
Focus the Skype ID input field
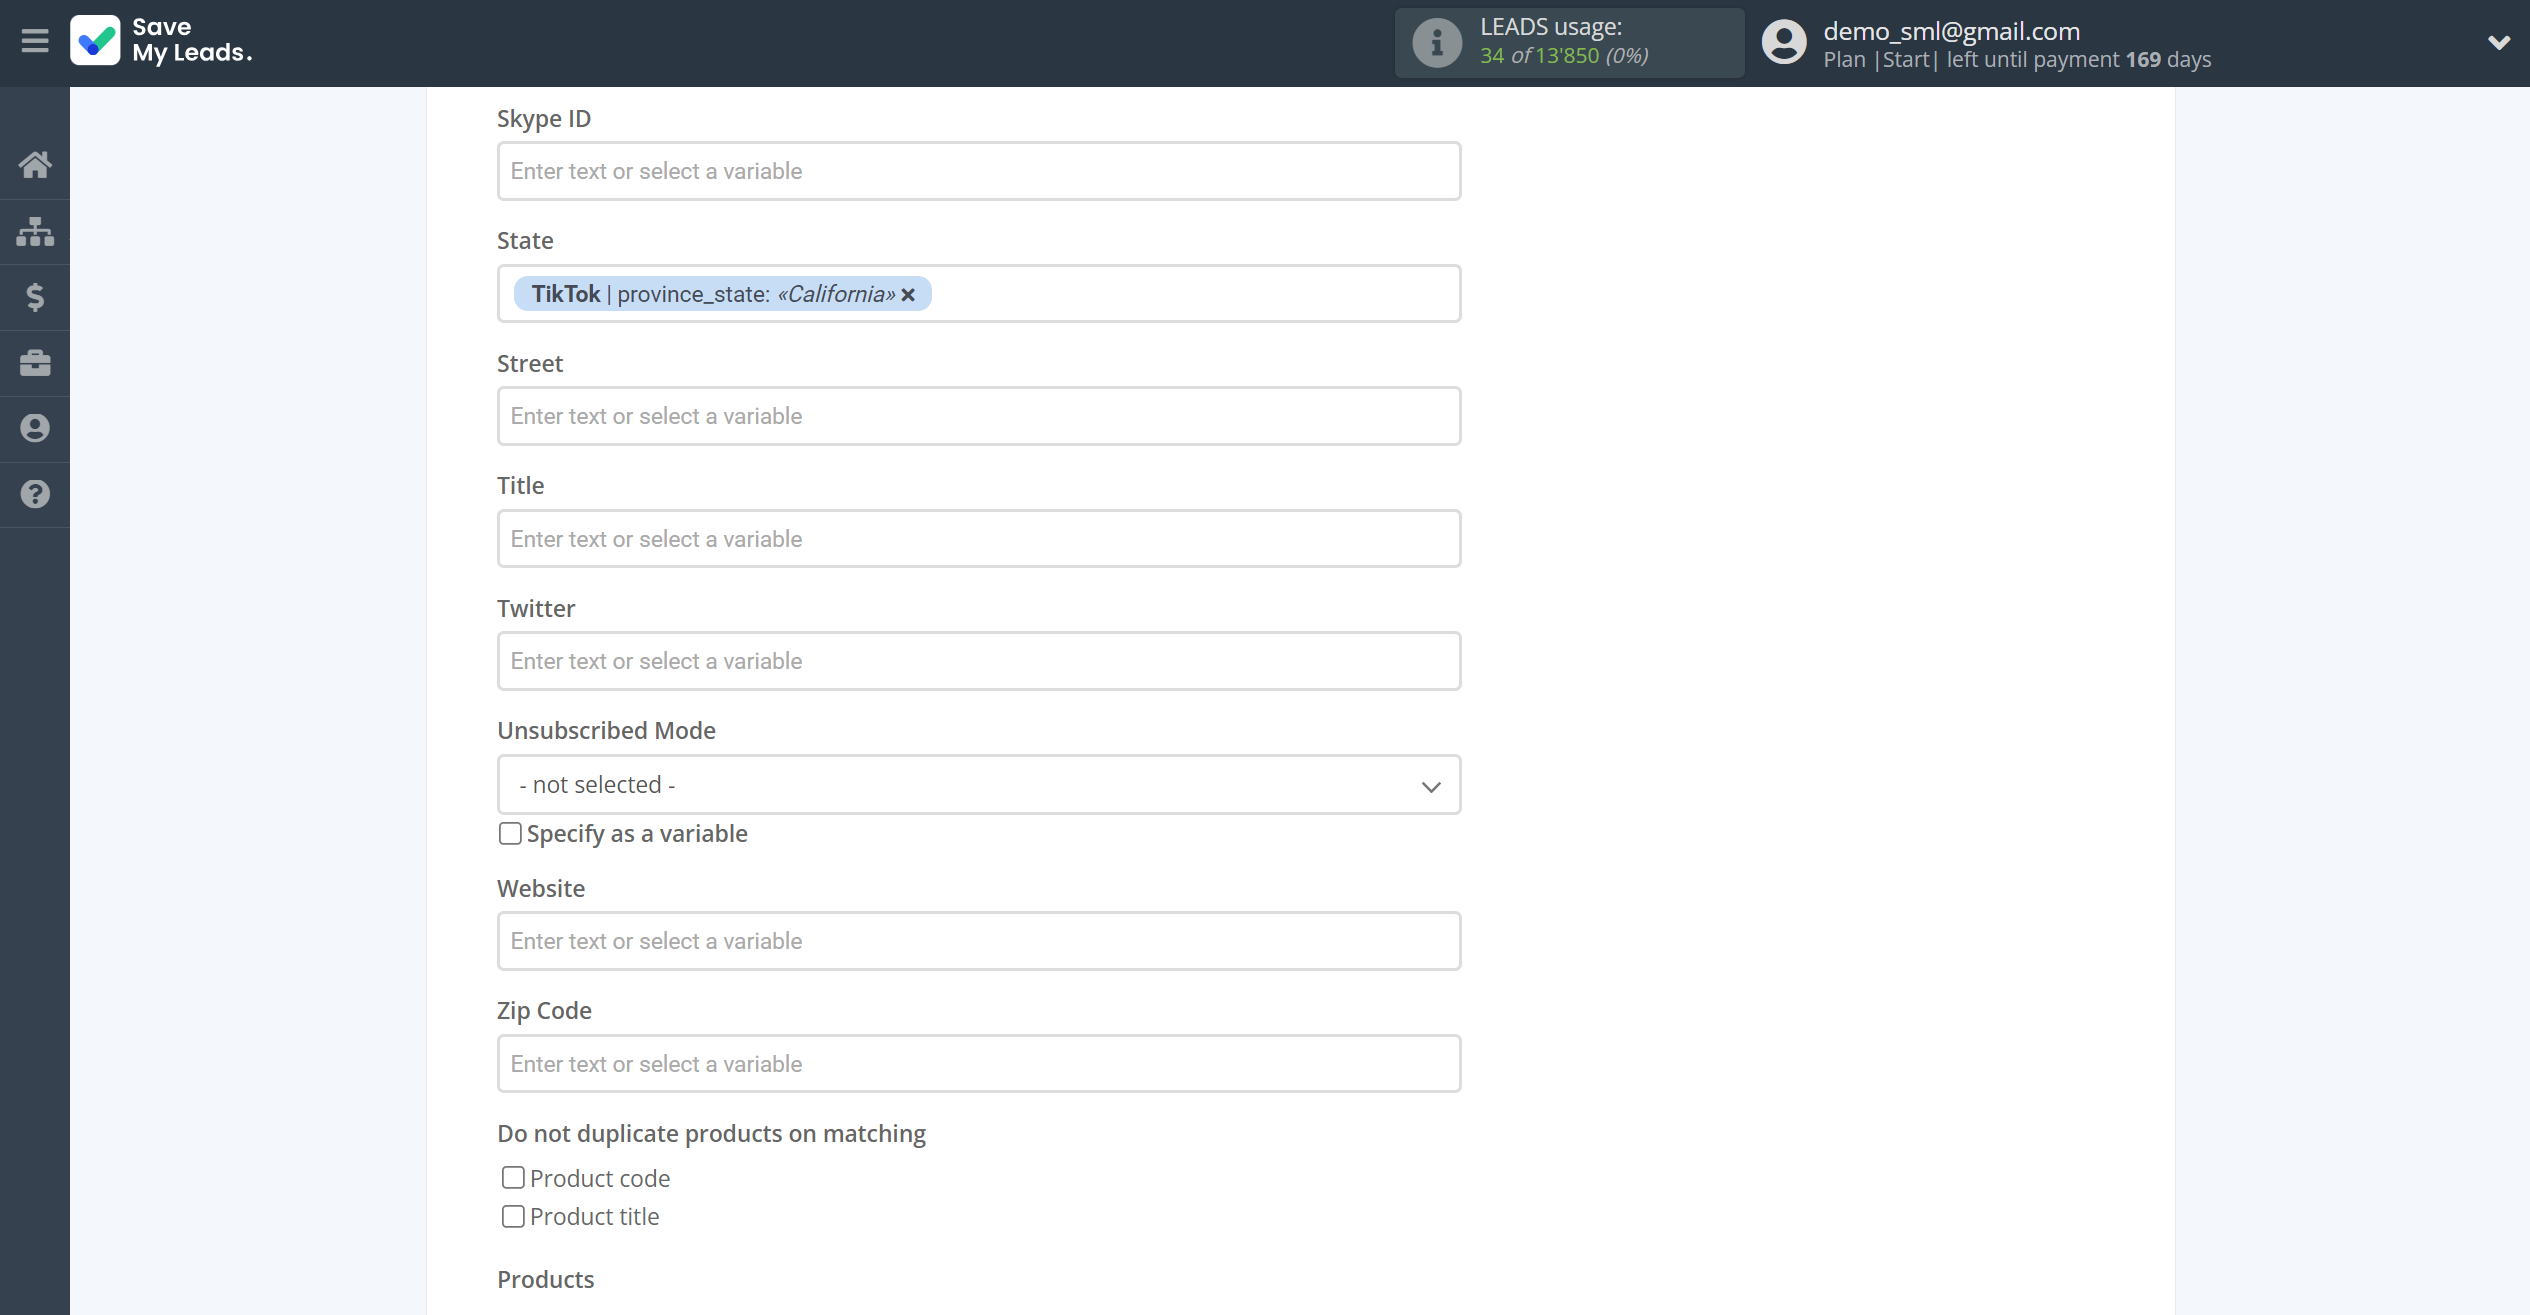[x=979, y=171]
